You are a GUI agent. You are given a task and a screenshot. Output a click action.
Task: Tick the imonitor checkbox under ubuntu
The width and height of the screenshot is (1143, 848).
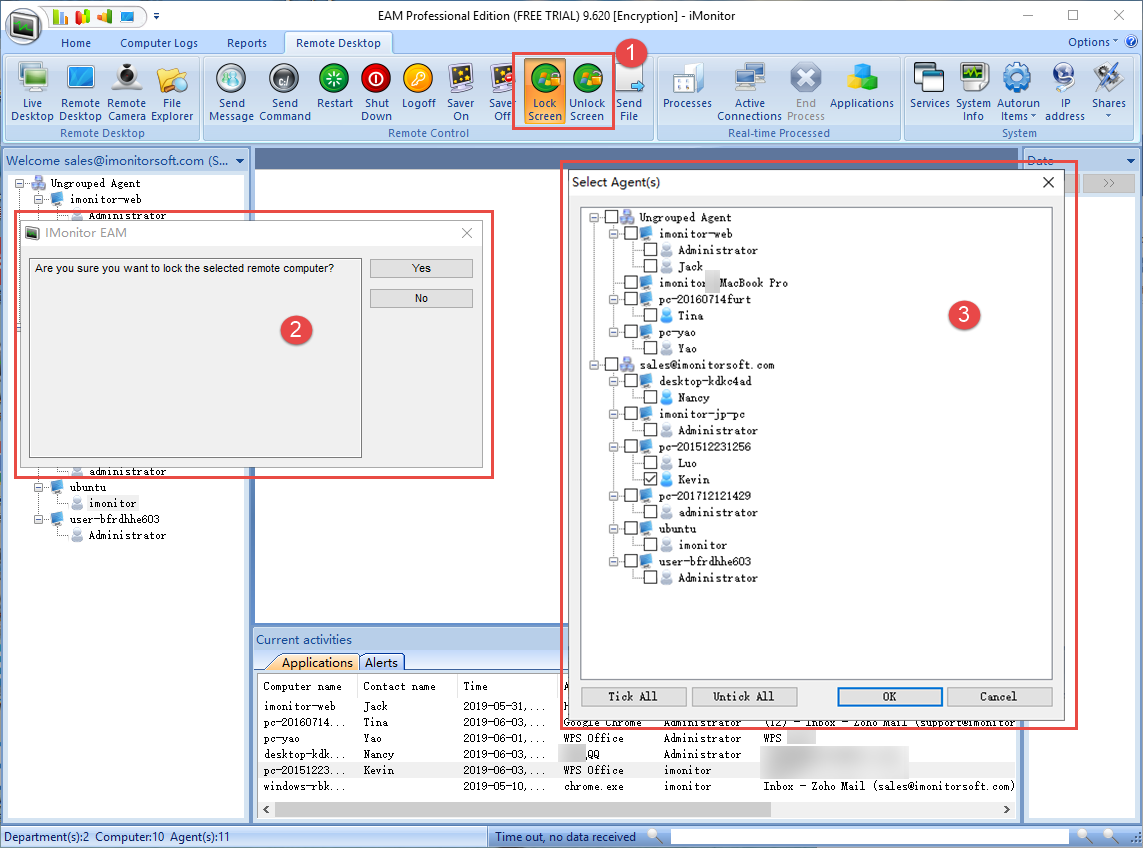(x=650, y=545)
